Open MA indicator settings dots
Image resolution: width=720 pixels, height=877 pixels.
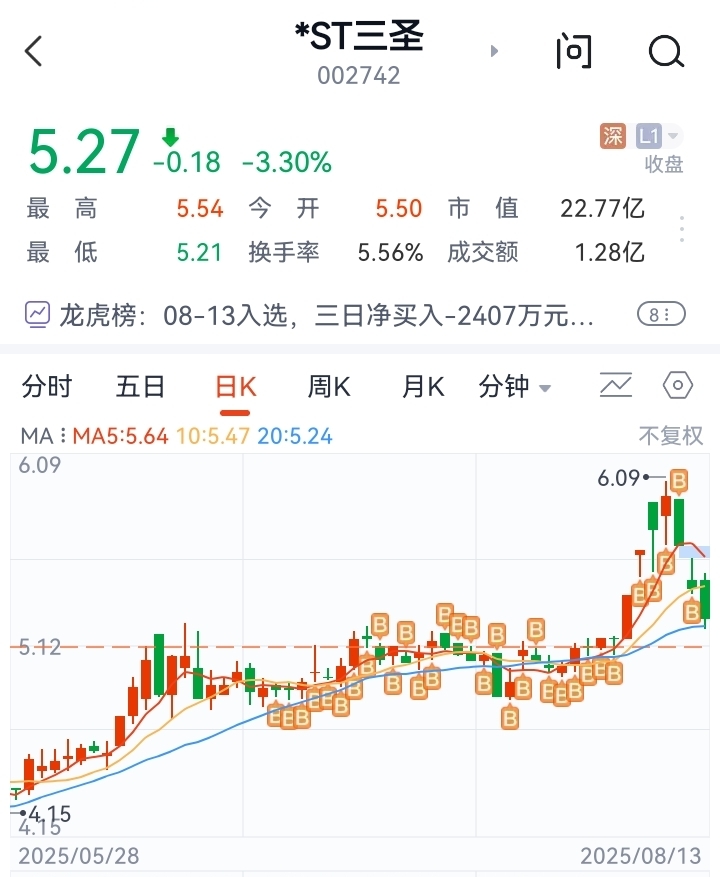(x=63, y=436)
